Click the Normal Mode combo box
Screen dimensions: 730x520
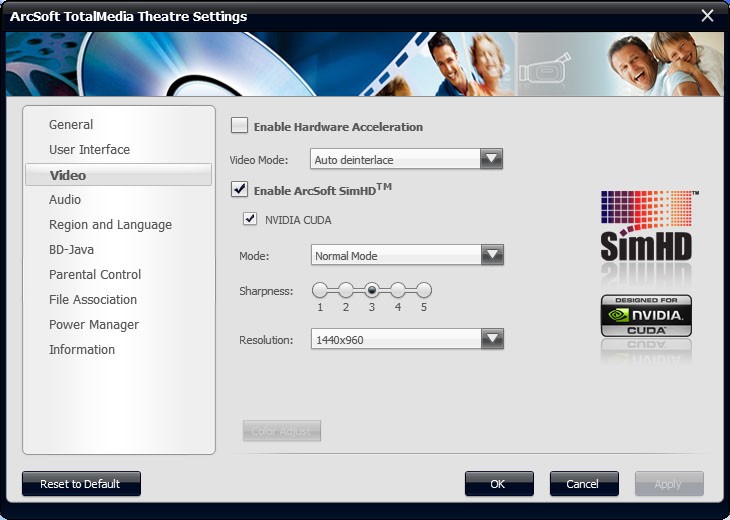click(407, 255)
